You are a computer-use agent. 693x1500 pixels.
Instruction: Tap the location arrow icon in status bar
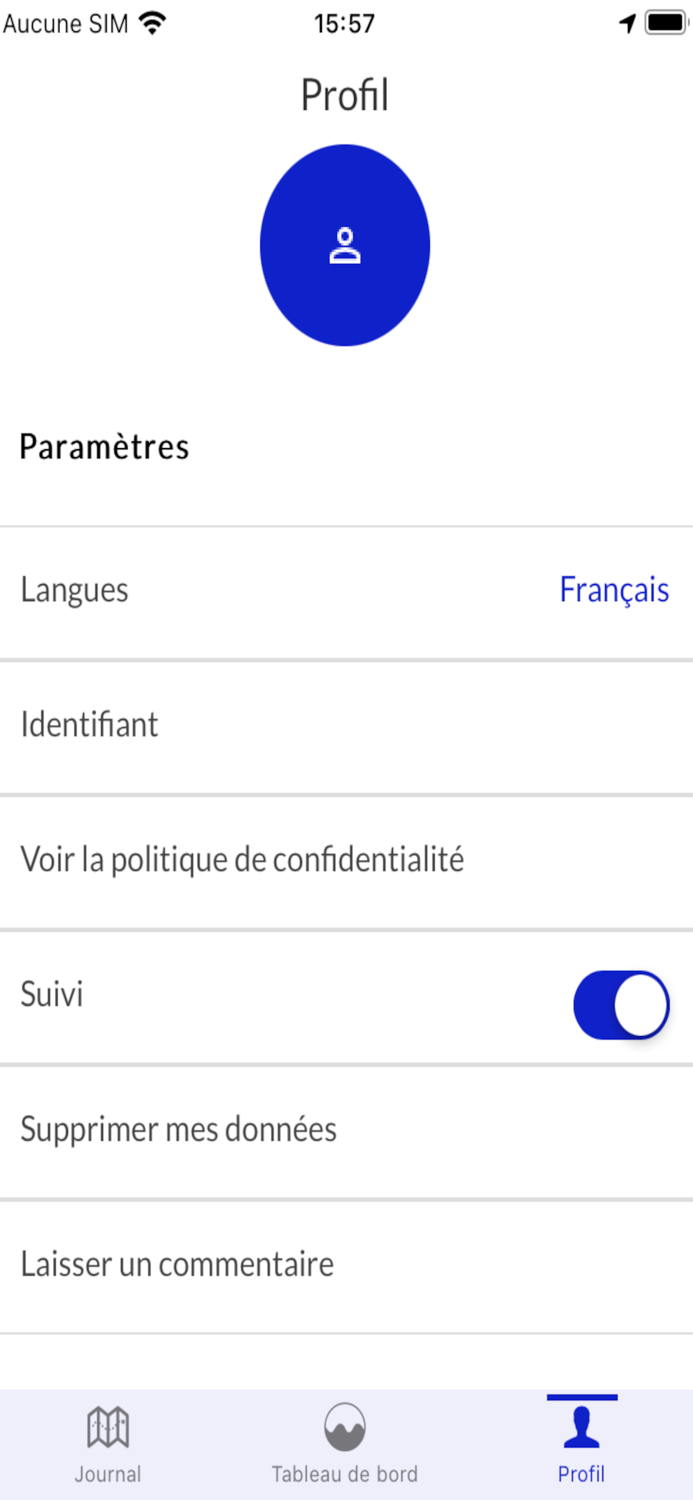click(628, 22)
